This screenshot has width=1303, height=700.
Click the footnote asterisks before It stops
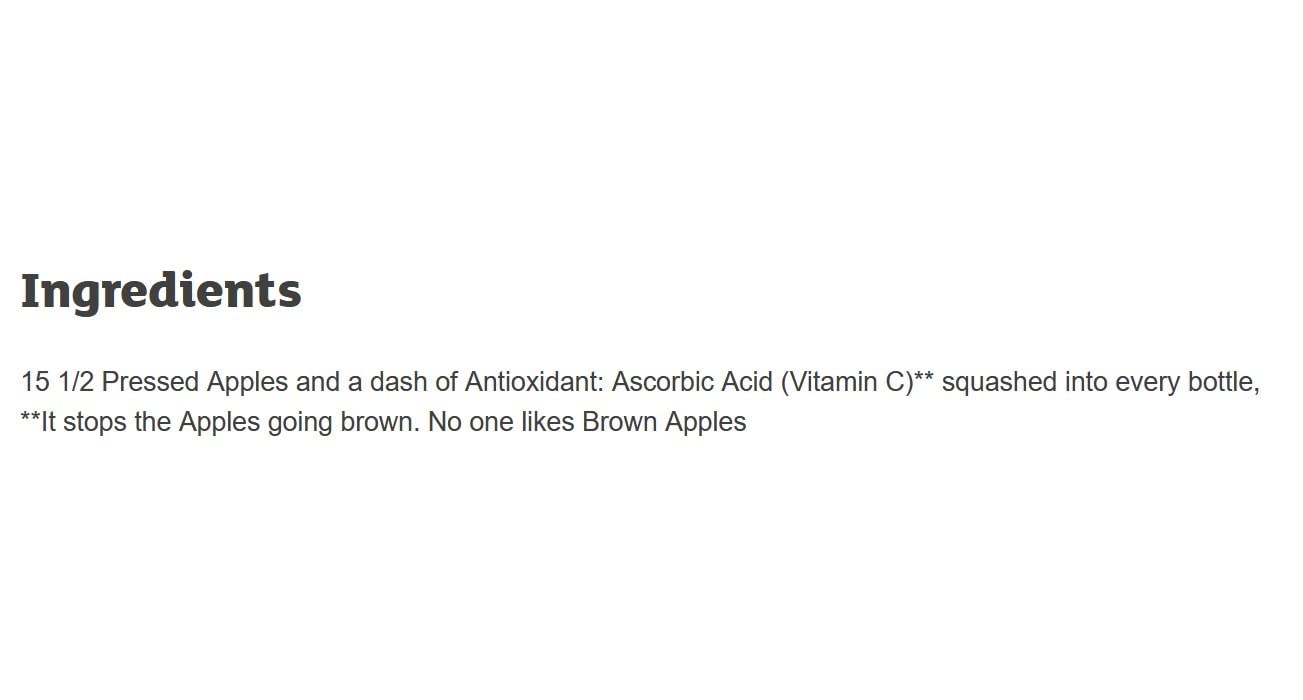(x=30, y=418)
